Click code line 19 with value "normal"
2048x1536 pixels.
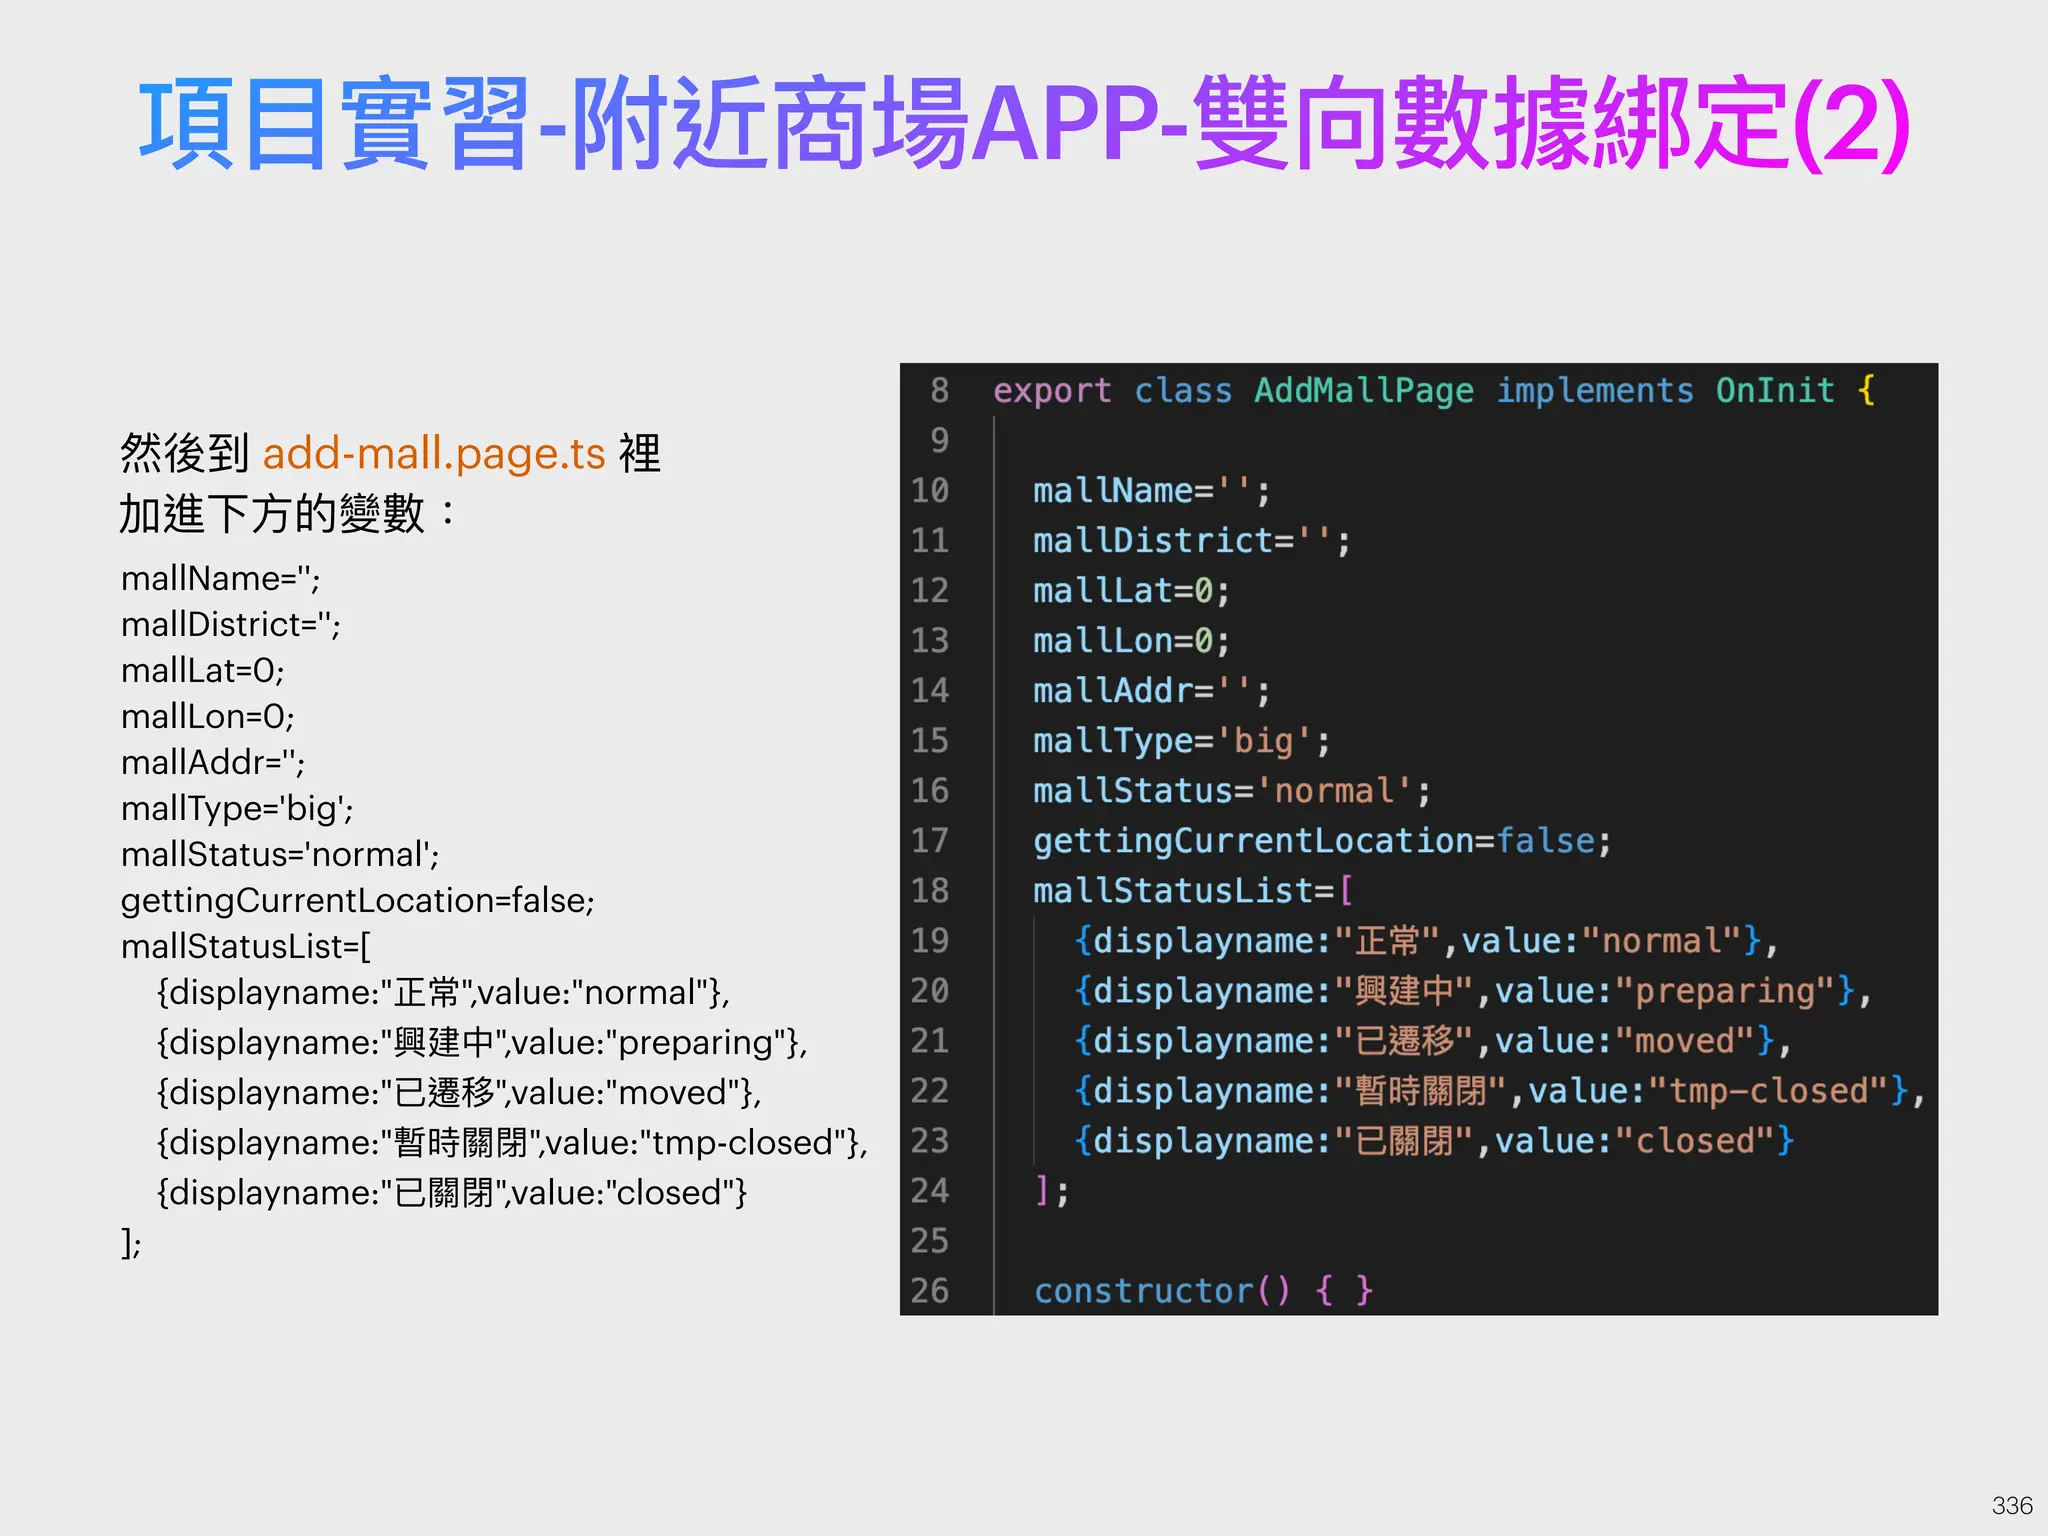coord(1426,941)
